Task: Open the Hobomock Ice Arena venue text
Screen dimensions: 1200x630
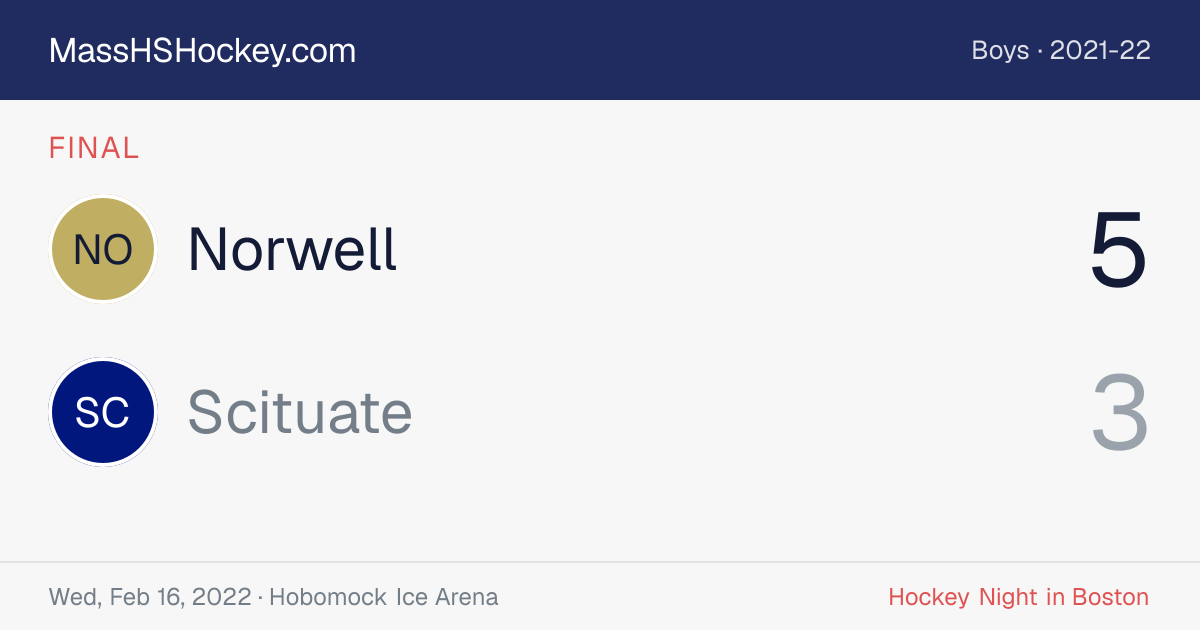Action: (x=384, y=597)
